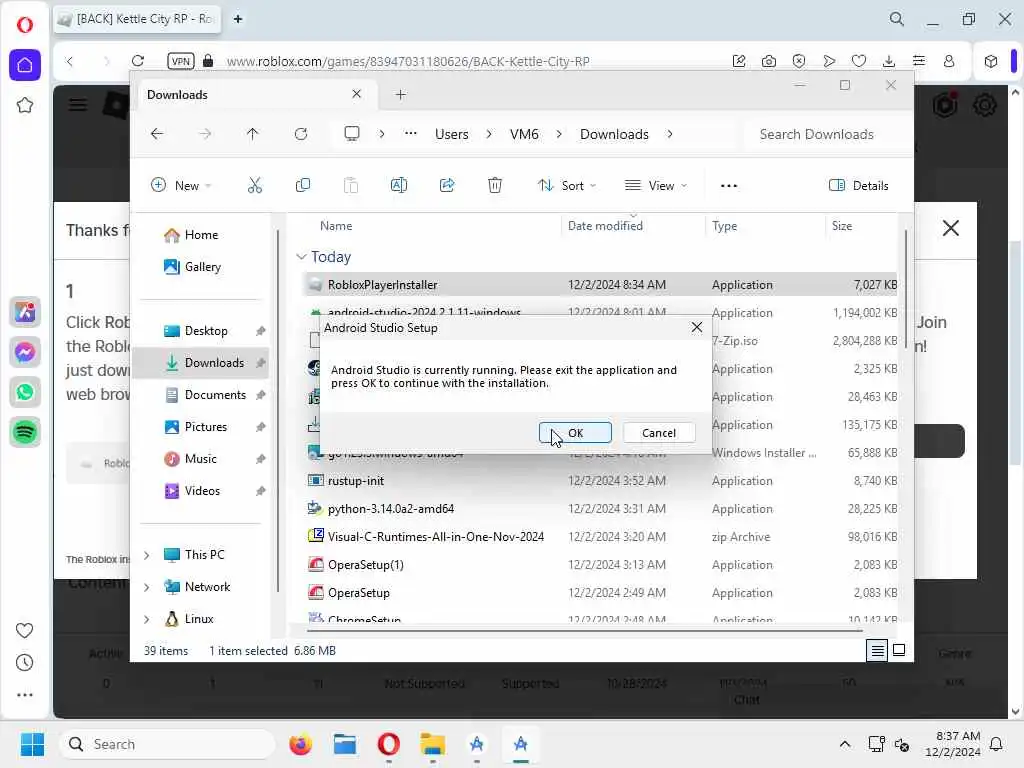Open the View dropdown menu

click(656, 185)
